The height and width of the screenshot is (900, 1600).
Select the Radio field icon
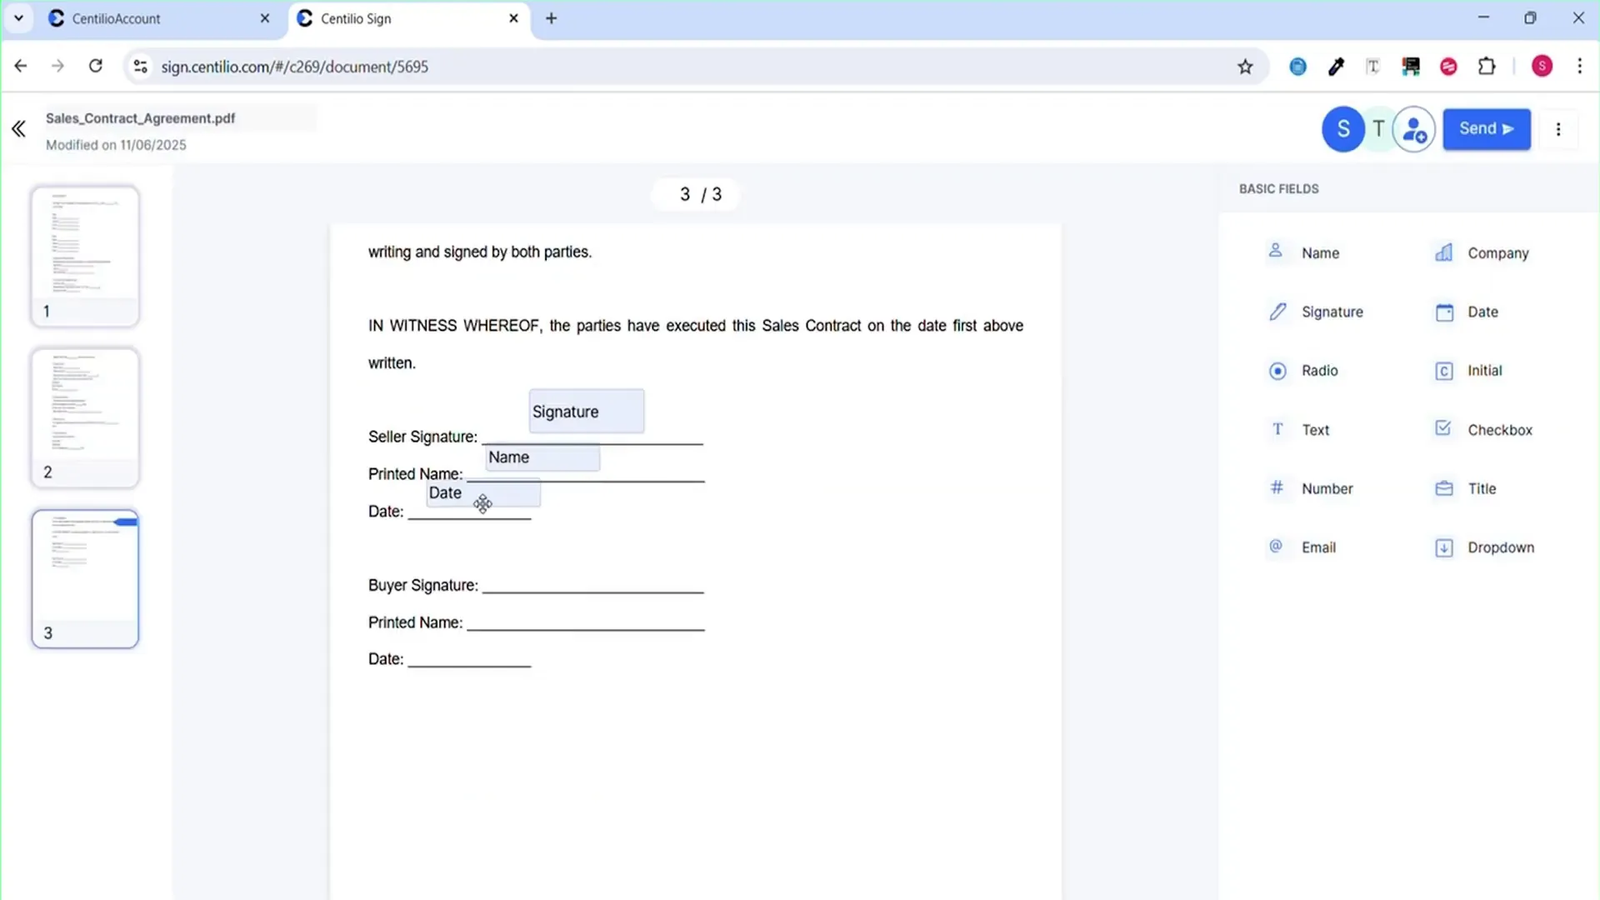click(x=1277, y=371)
